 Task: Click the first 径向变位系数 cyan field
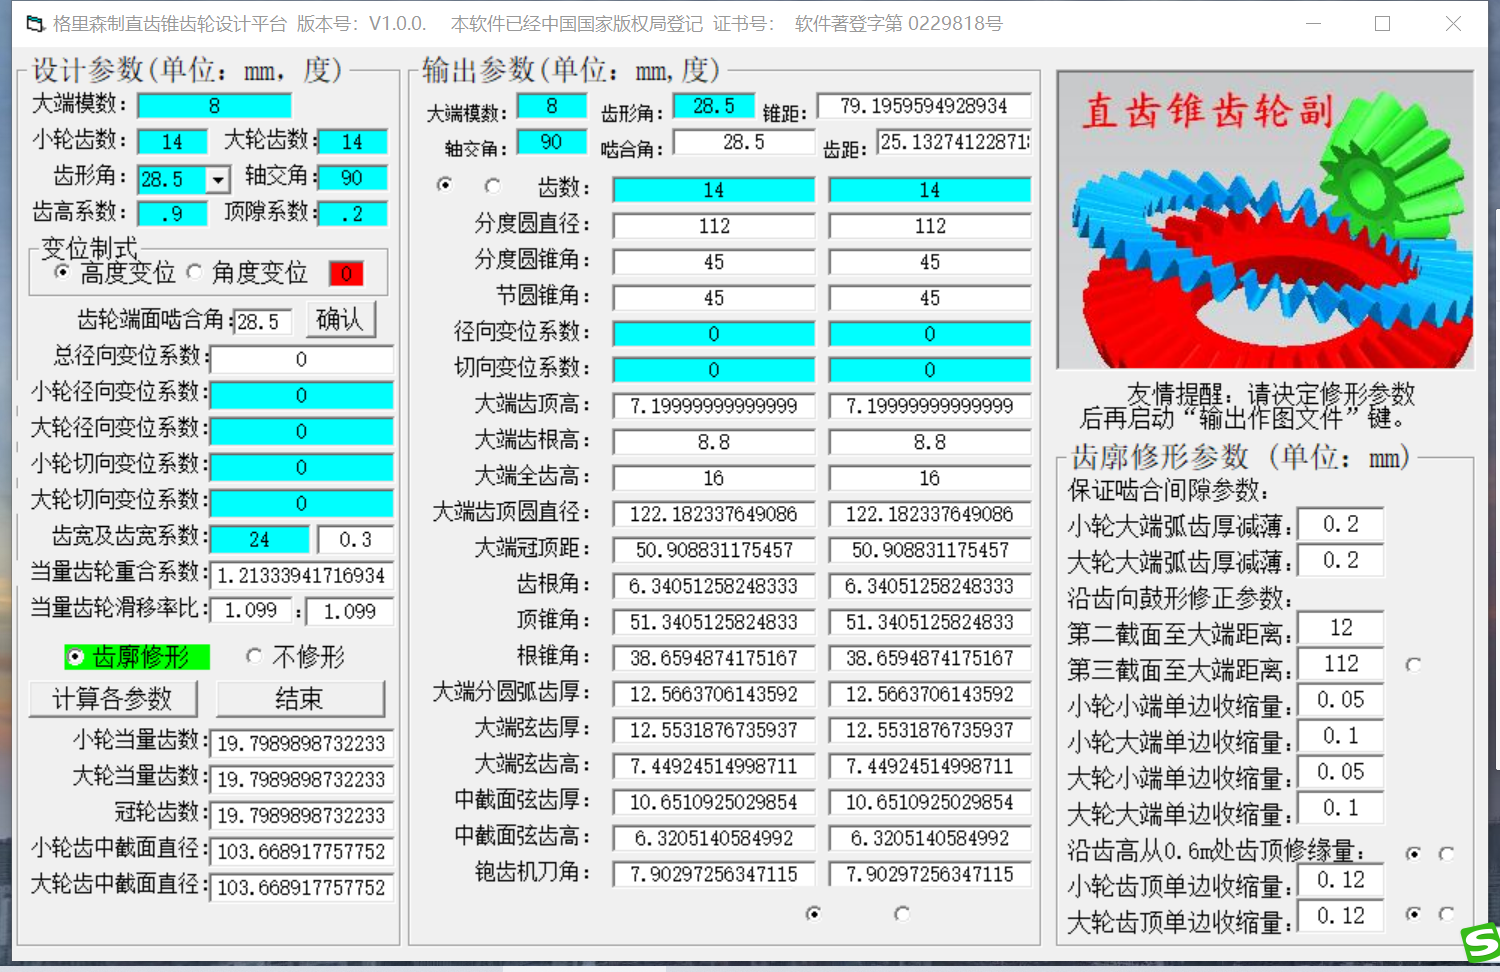tap(714, 334)
